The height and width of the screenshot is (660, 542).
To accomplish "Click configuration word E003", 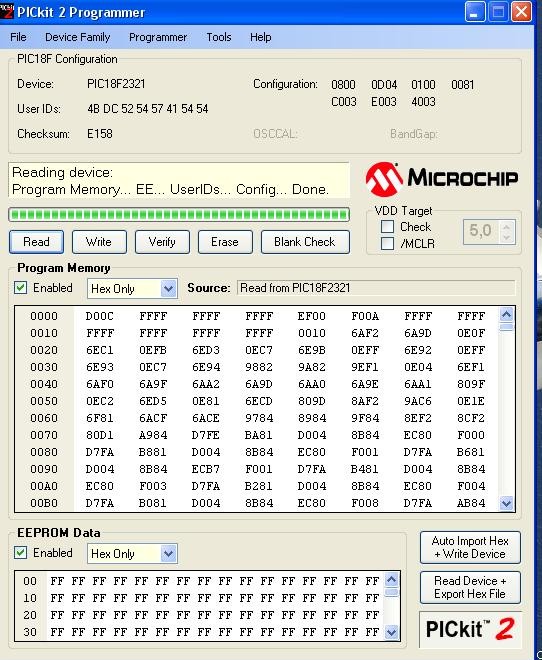I will [384, 102].
